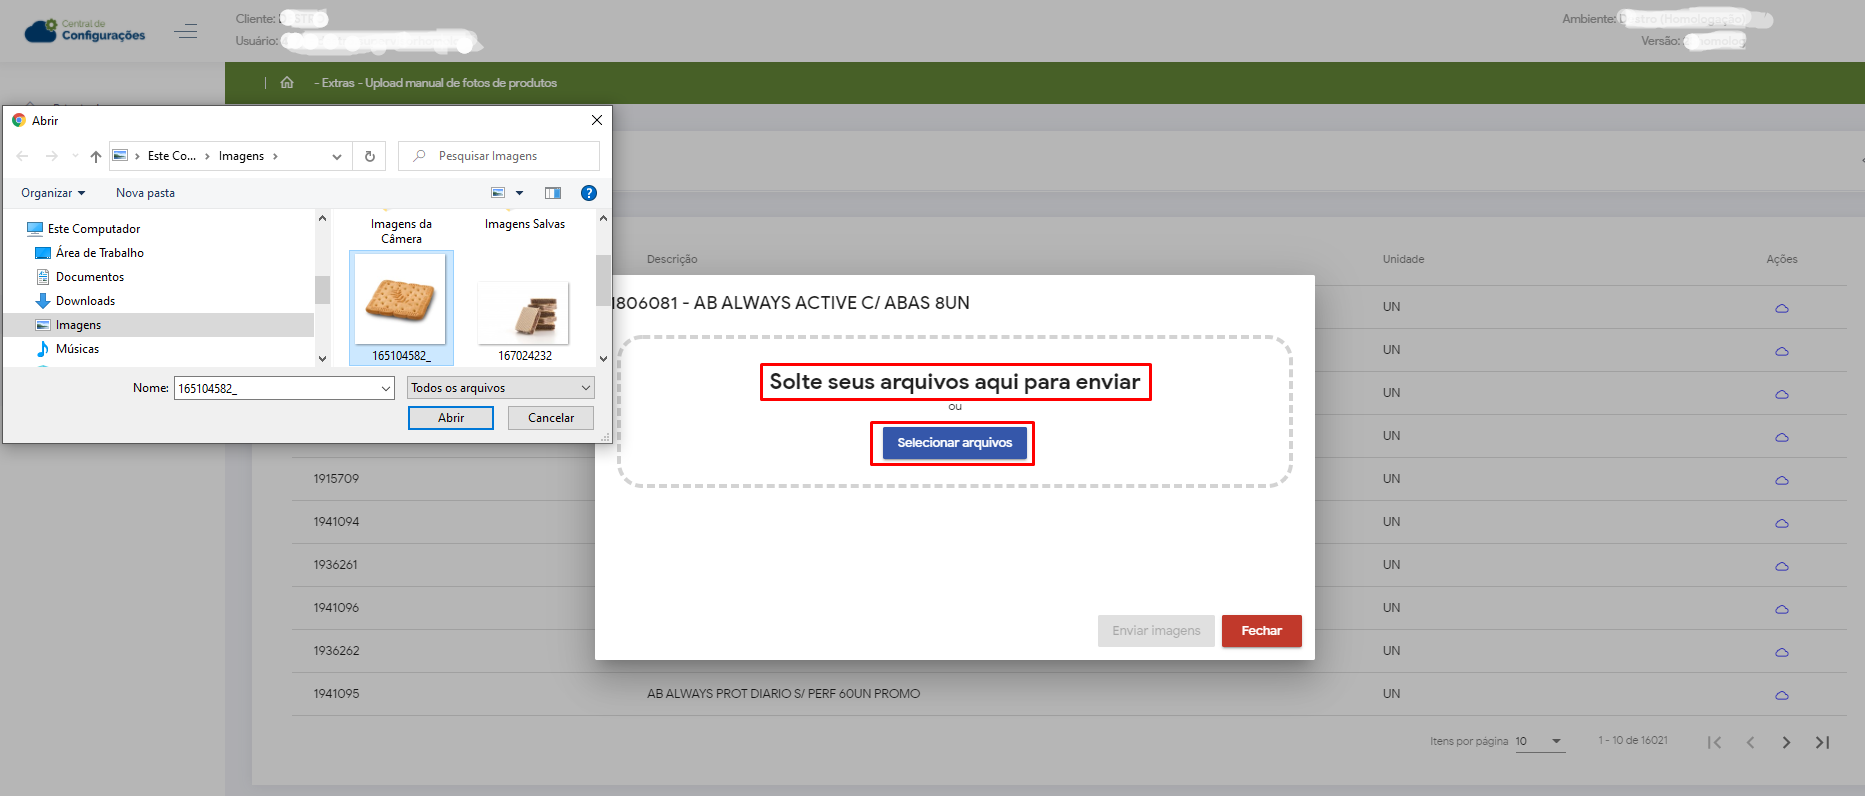Click the Imagens segment in the address path
1865x796 pixels.
pyautogui.click(x=241, y=156)
